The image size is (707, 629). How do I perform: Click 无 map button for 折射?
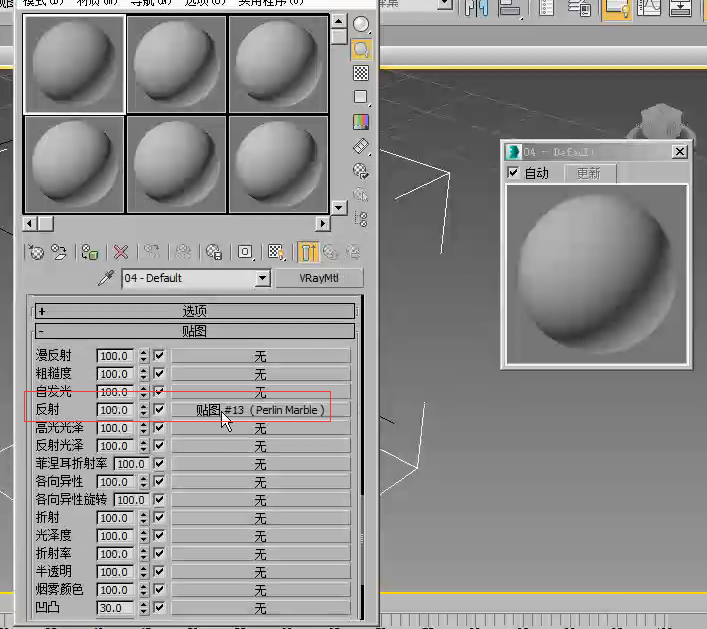coord(260,518)
